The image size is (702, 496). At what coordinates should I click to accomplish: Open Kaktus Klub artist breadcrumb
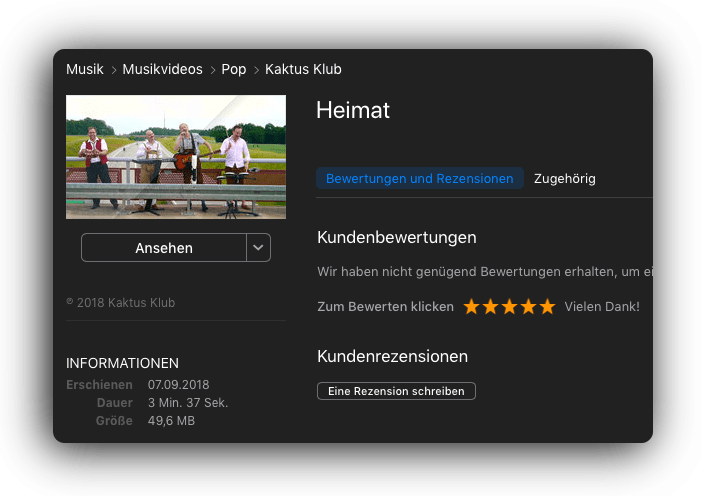point(303,69)
